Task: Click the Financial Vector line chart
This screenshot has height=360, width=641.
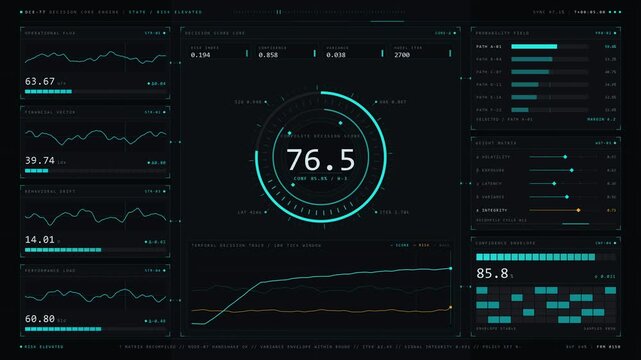Action: click(x=96, y=137)
